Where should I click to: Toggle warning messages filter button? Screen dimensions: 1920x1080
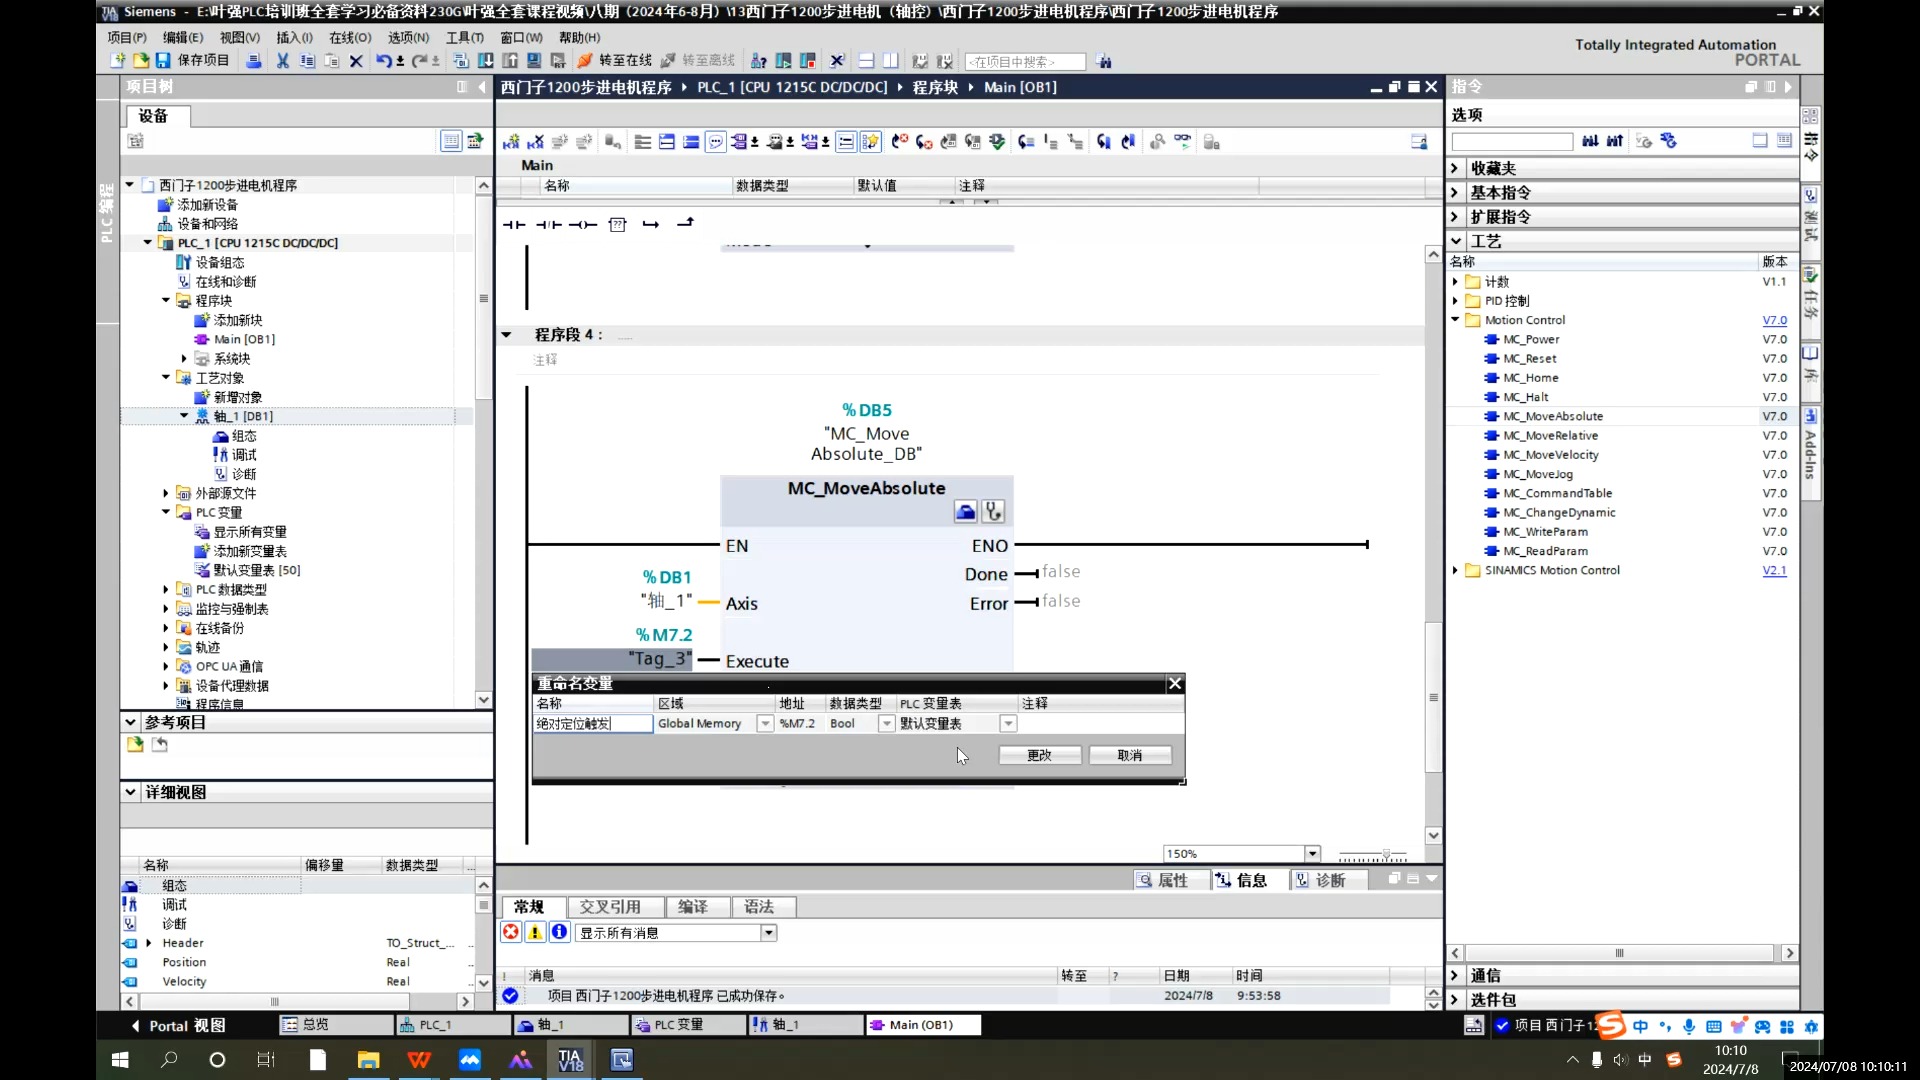pyautogui.click(x=535, y=932)
